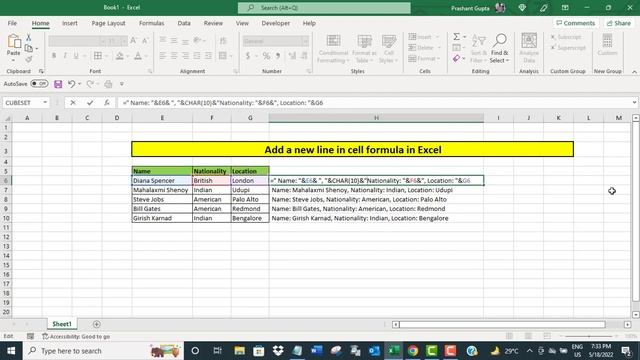Click the Paste clipboard icon
Screen dimensions: 640x360
[13, 42]
